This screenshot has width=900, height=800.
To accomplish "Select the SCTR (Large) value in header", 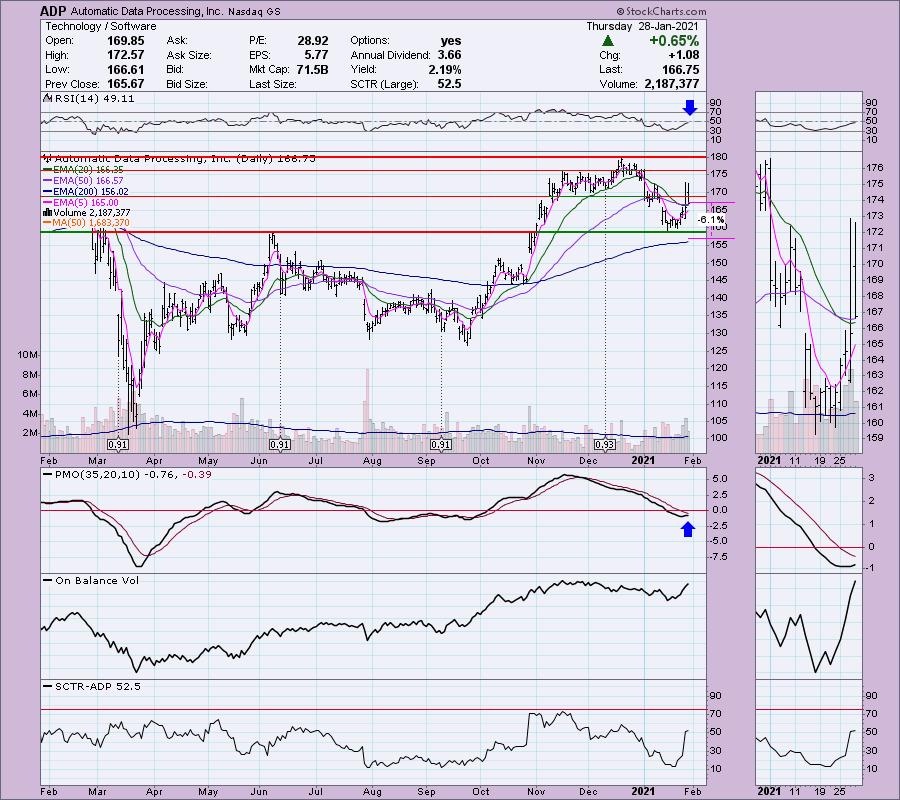I will click(449, 84).
